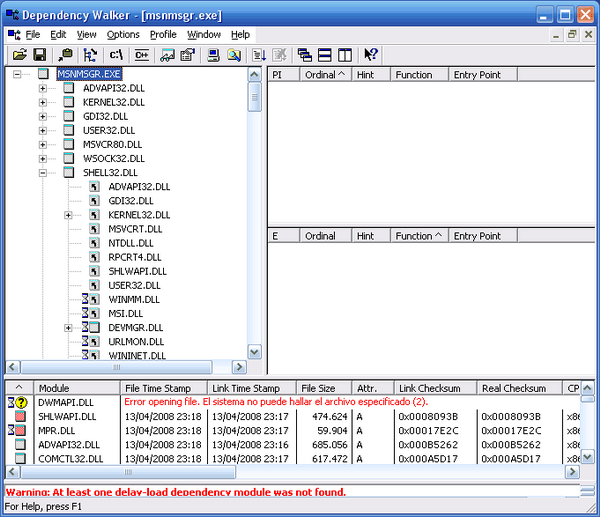This screenshot has width=600, height=517.
Task: Expand the DEVMGR.DLL node
Action: (68, 328)
